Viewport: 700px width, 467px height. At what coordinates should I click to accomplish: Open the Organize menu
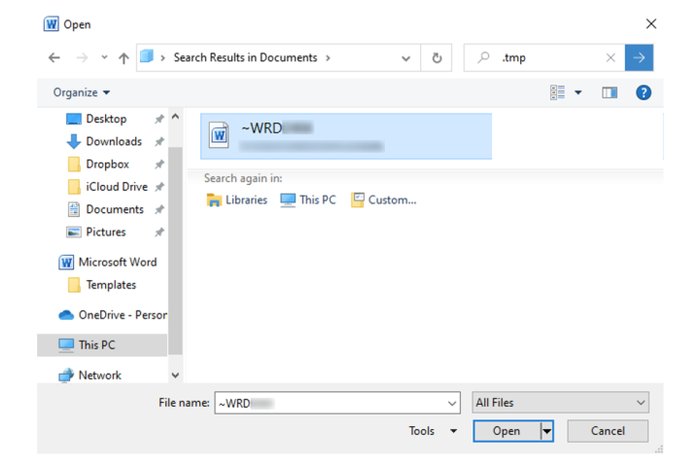[x=81, y=92]
